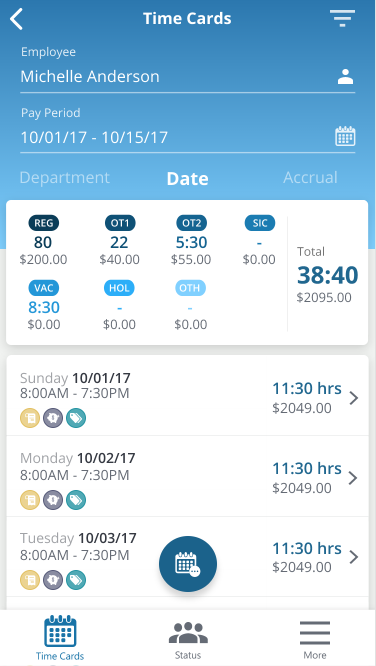
Task: Open the filter icon at top right
Action: (x=342, y=19)
